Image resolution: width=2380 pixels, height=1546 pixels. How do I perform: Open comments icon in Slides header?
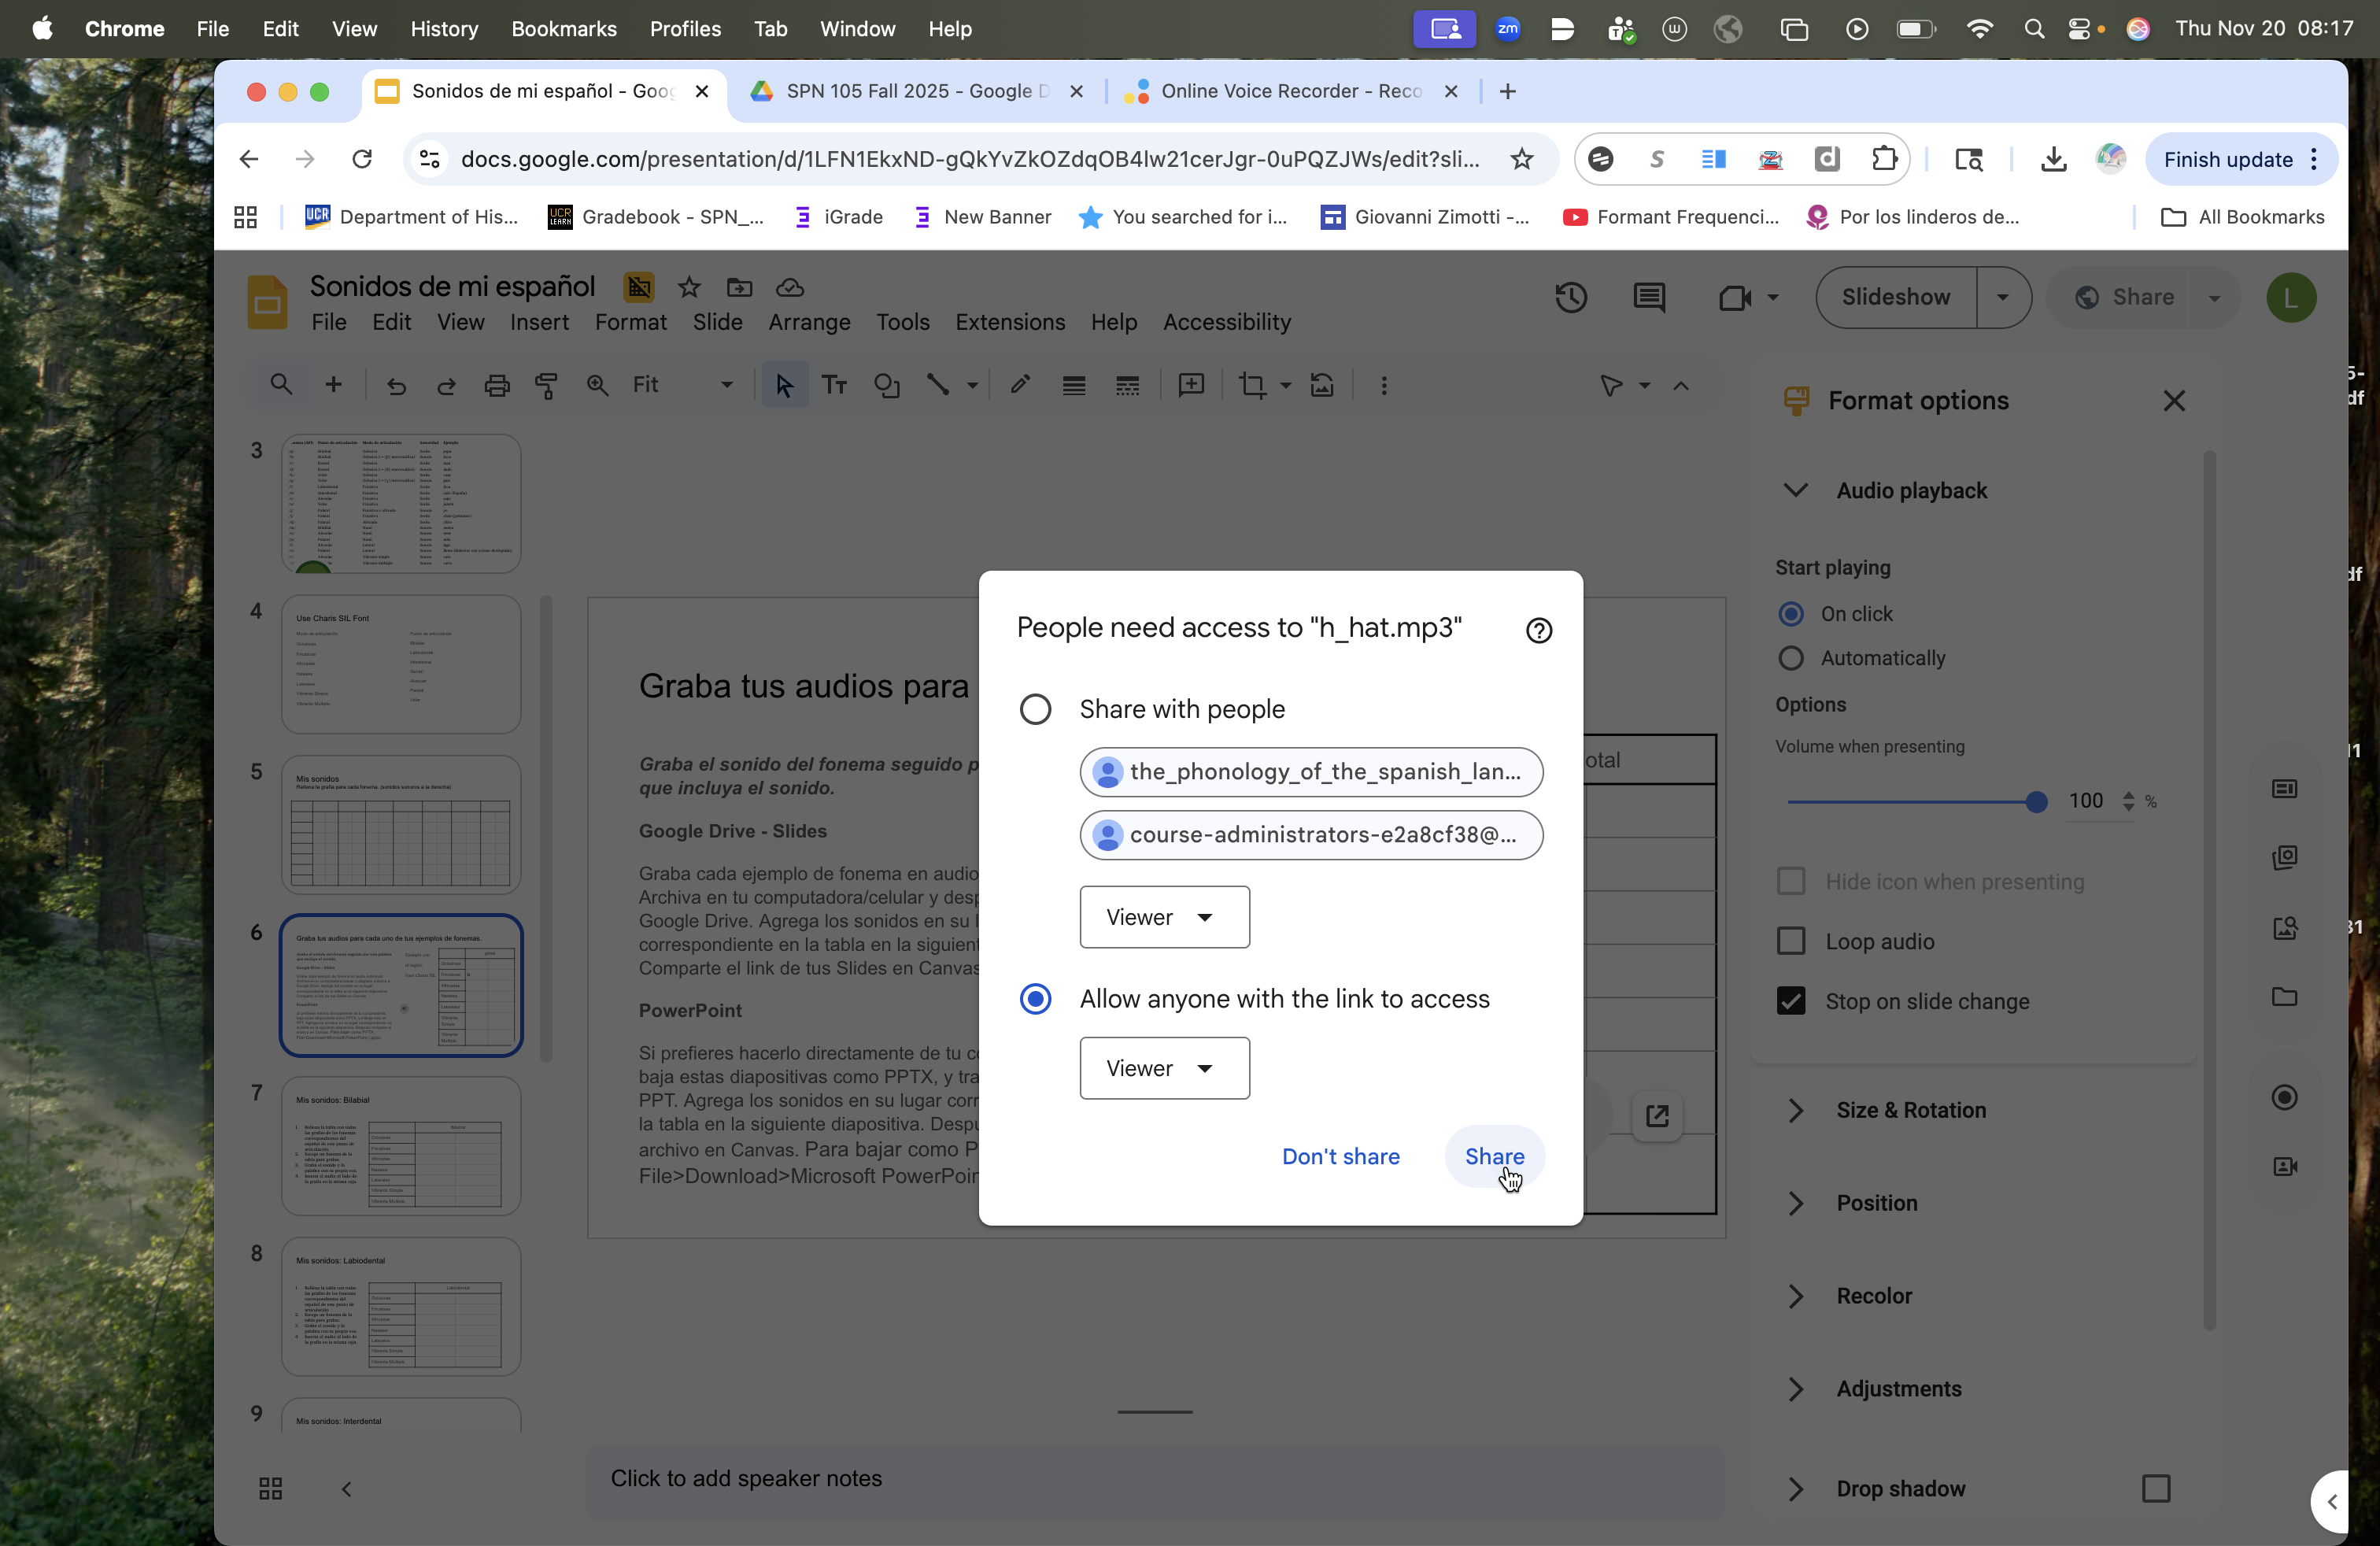coord(1649,297)
